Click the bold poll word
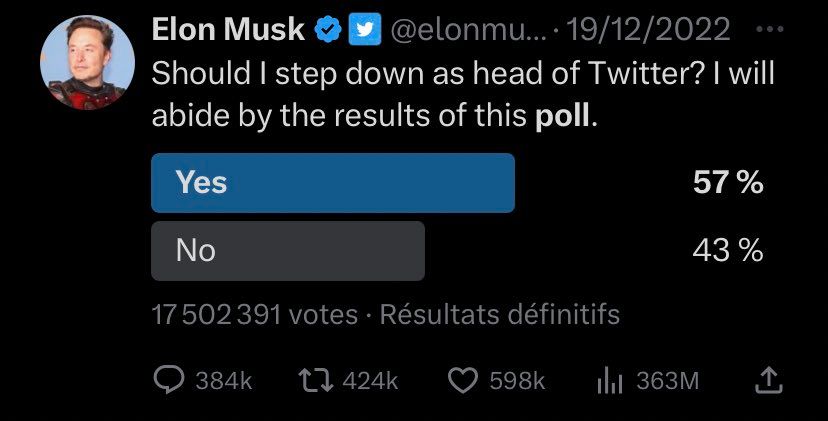 [x=562, y=117]
